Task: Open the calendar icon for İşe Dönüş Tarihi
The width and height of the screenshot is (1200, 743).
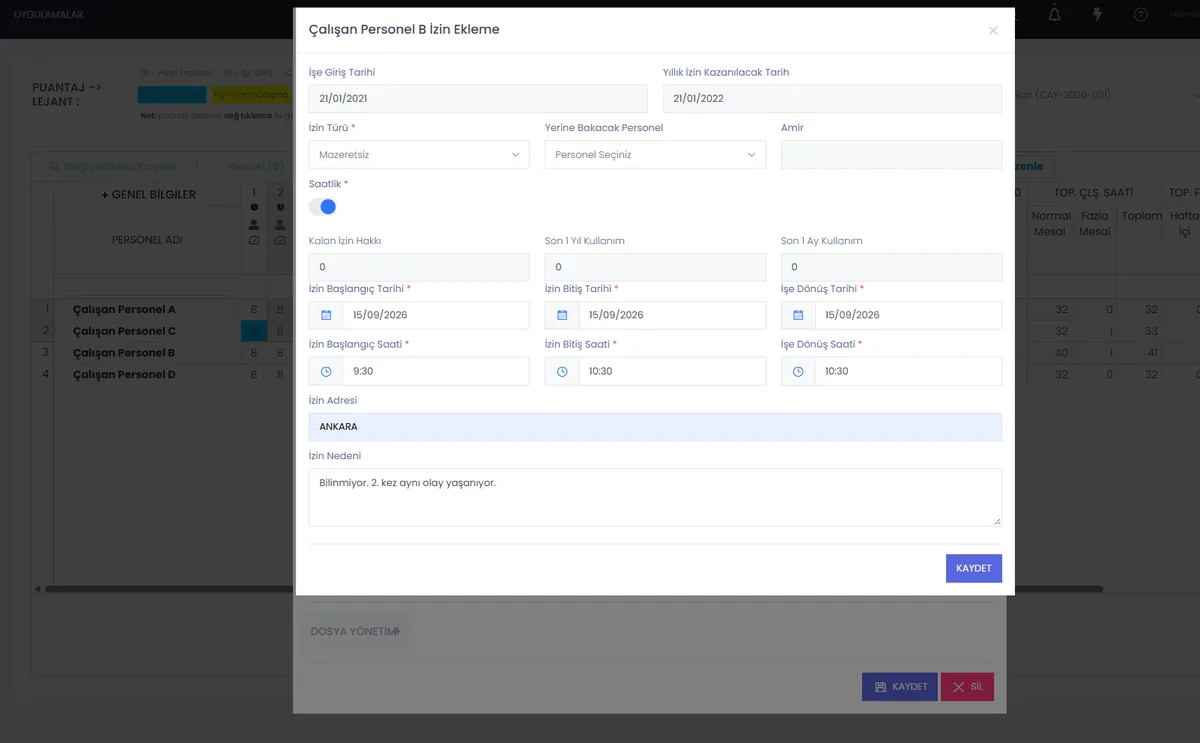Action: click(x=798, y=315)
